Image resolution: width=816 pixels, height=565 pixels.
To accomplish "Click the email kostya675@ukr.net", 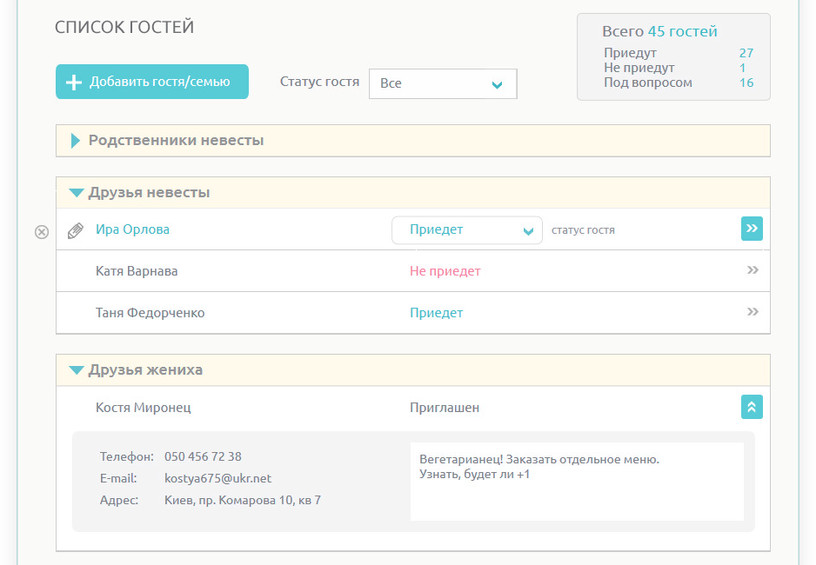I will 217,478.
